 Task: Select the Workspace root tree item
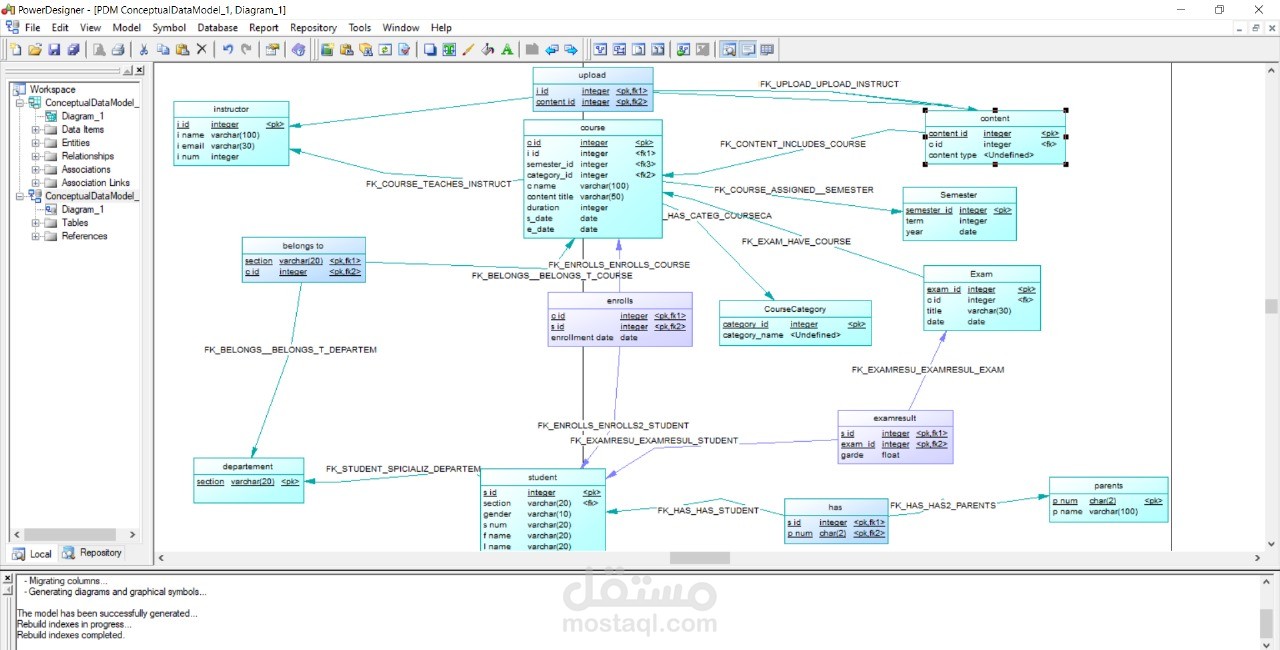[52, 89]
